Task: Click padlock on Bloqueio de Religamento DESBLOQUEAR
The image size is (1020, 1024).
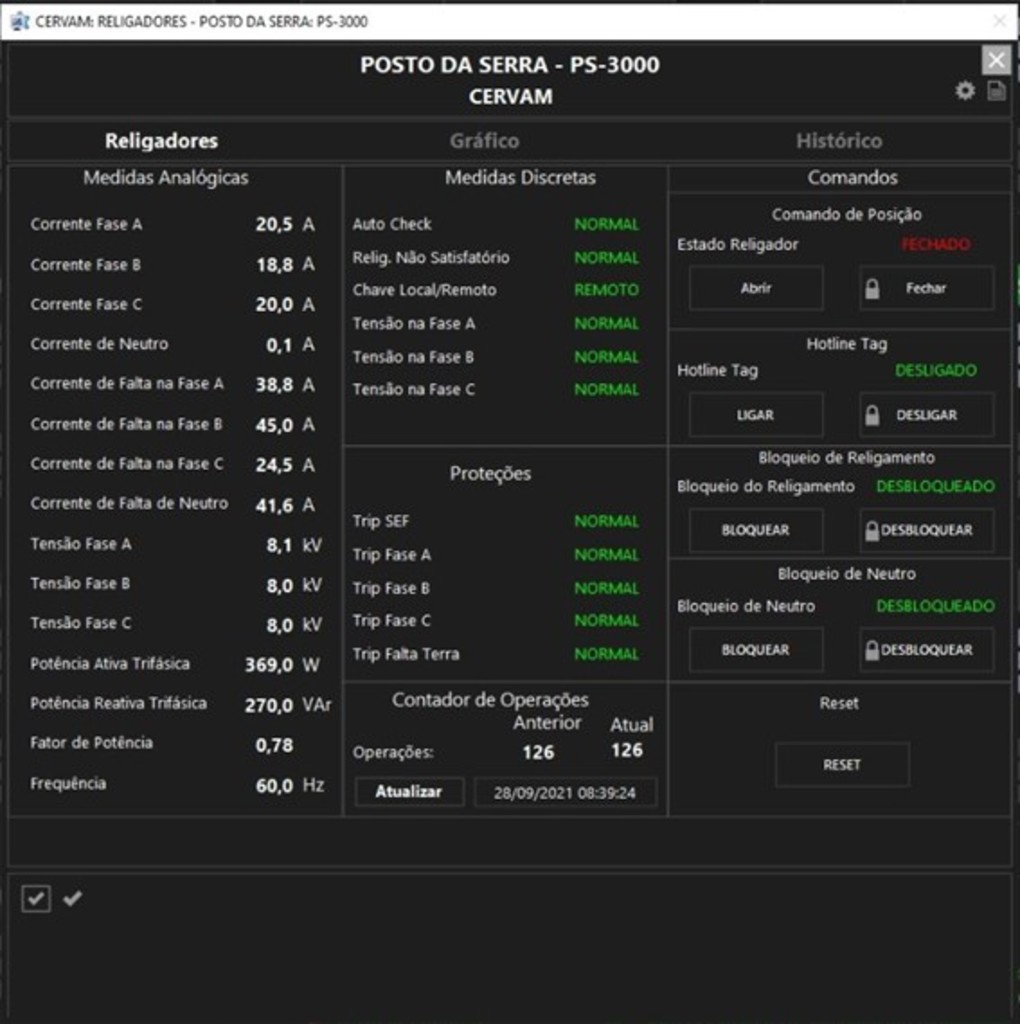Action: [872, 531]
